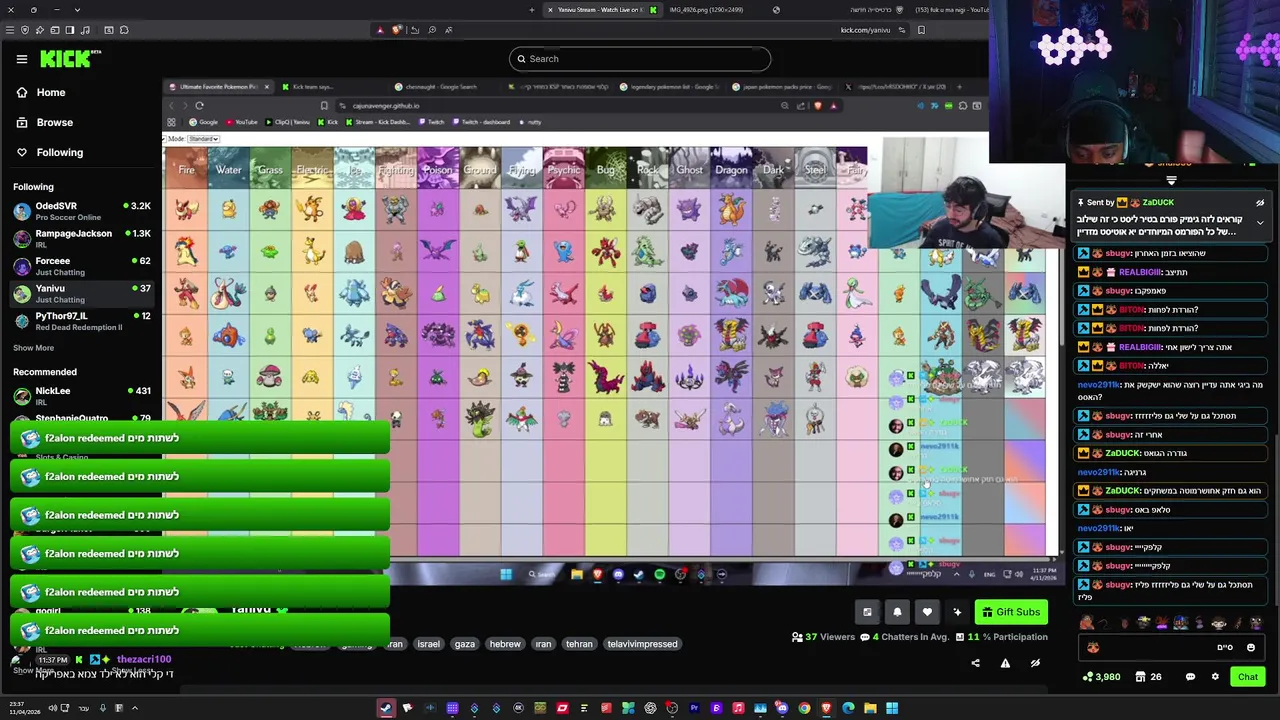Open PyThor97_IL channel in Following list
Viewport: 1280px width, 720px height.
[x=80, y=321]
